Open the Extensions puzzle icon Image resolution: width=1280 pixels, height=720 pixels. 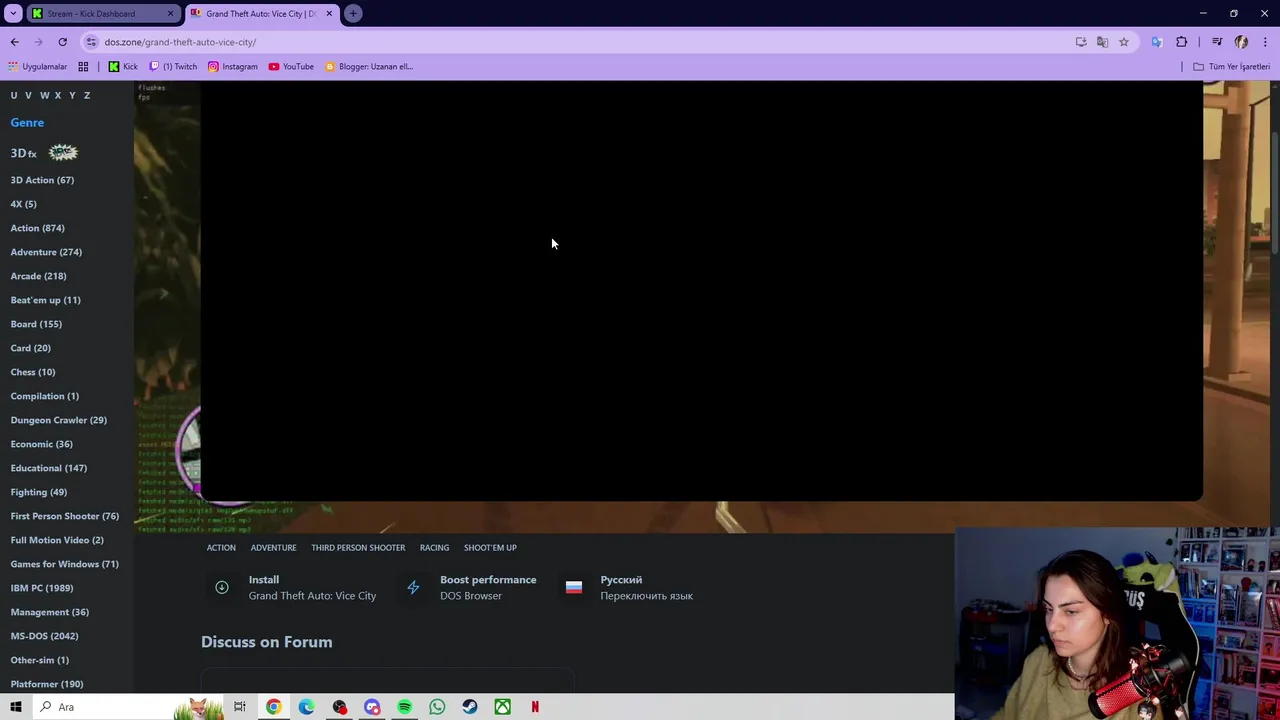pos(1182,42)
